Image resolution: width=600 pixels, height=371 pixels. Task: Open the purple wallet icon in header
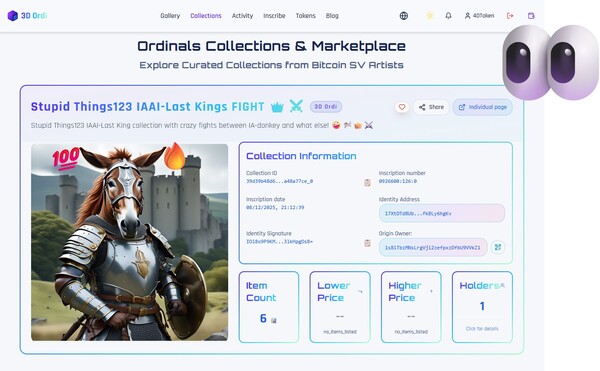(531, 16)
